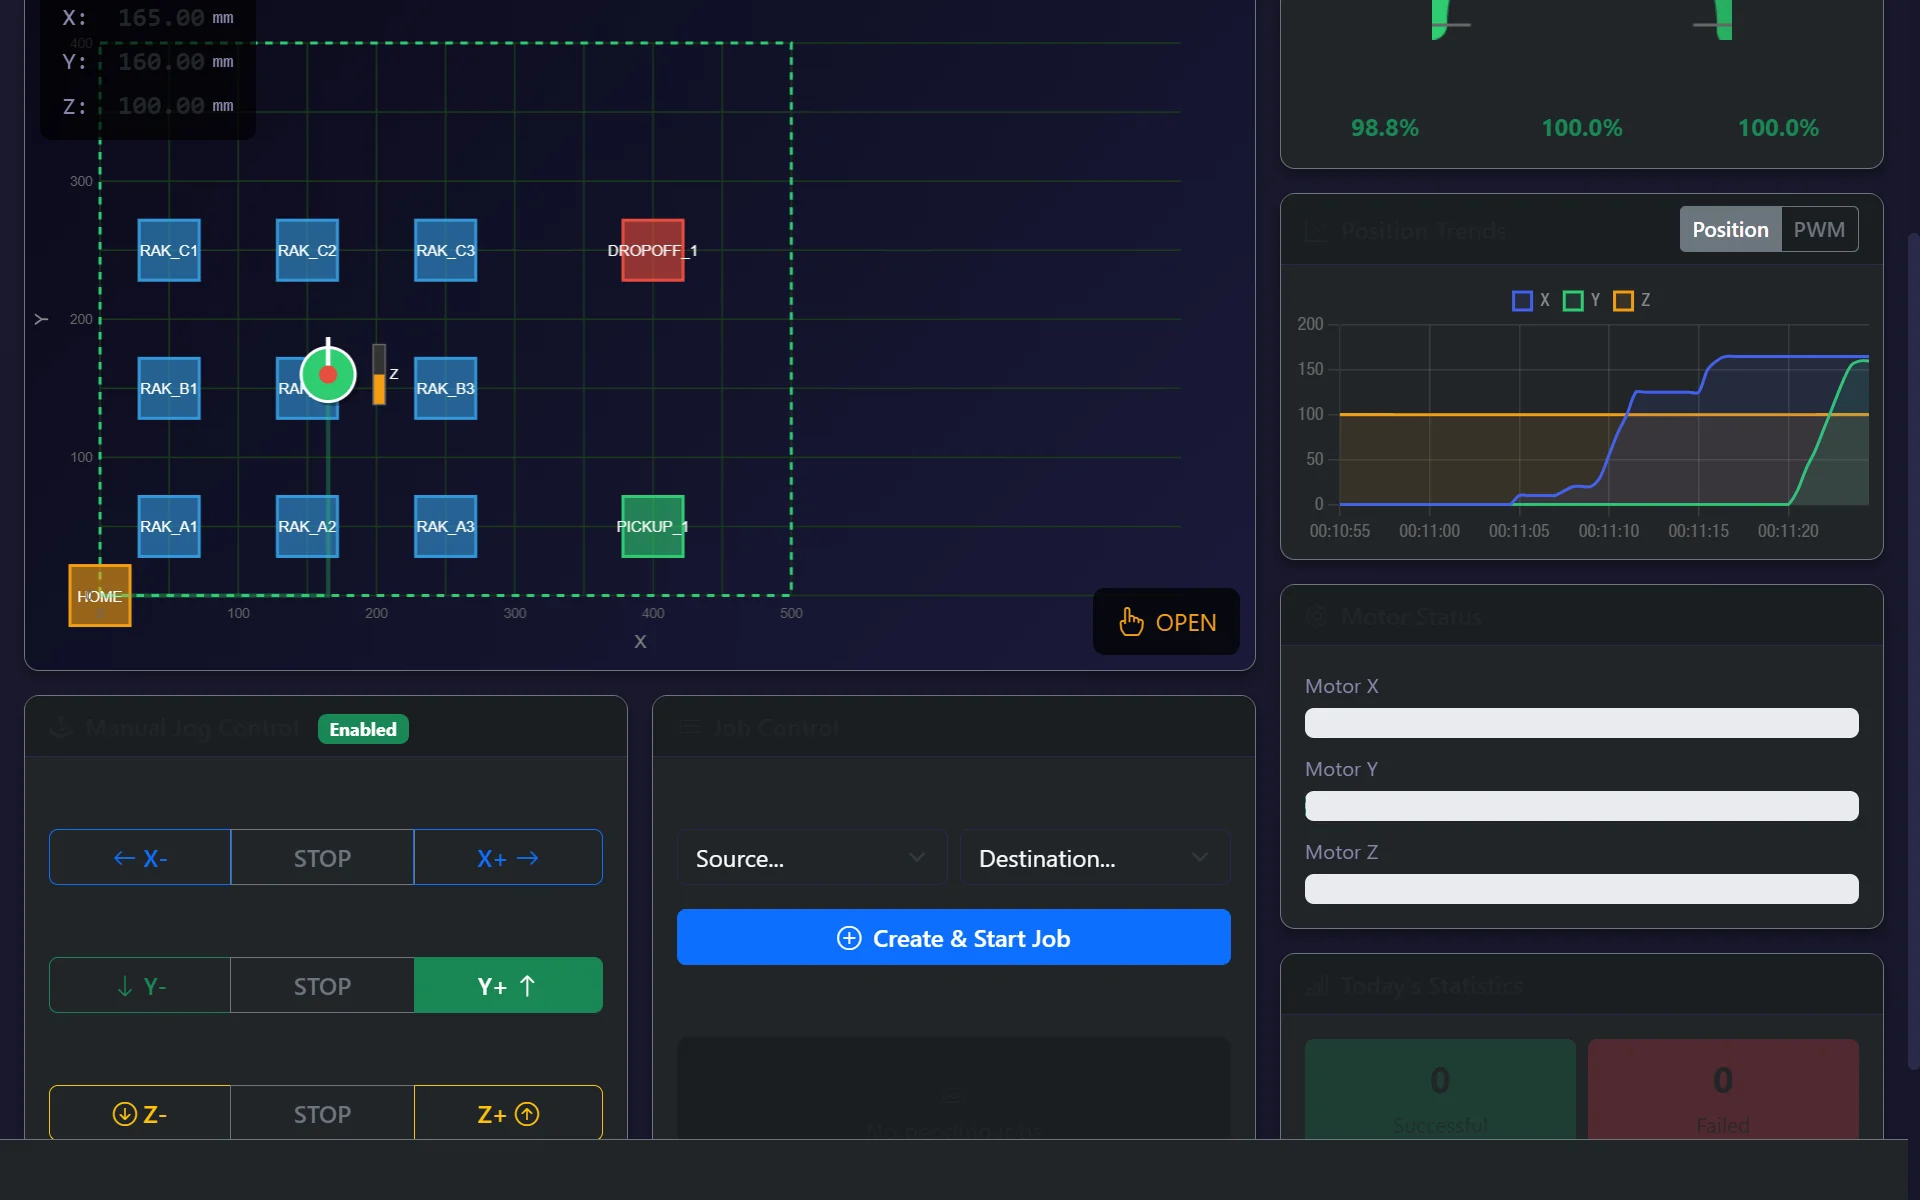Image resolution: width=1920 pixels, height=1200 pixels.
Task: Click the Failed jobs counter card
Action: coord(1723,1089)
